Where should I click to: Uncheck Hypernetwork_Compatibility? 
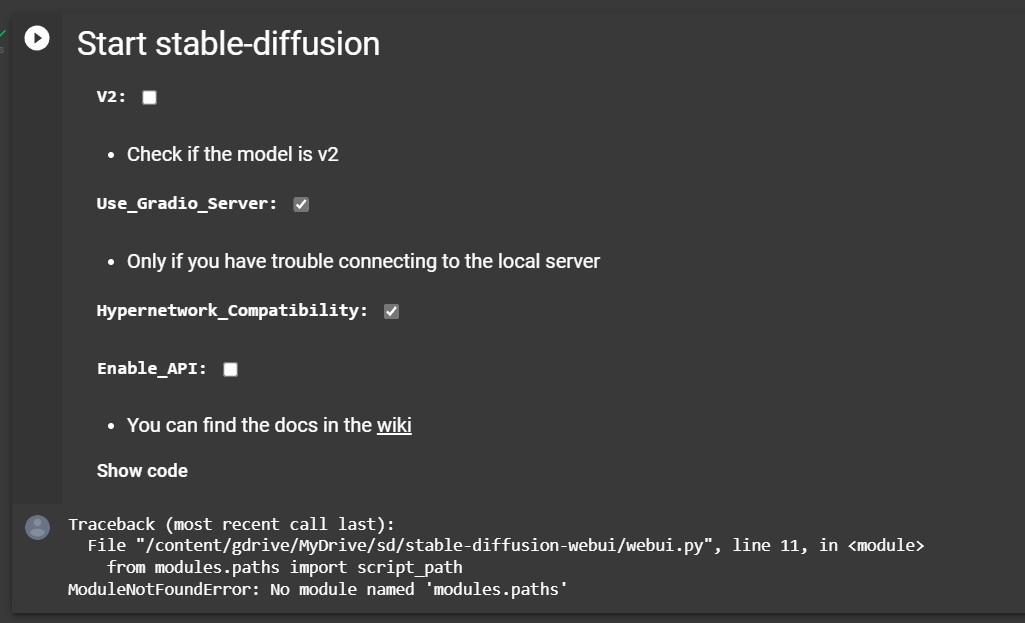(x=390, y=311)
